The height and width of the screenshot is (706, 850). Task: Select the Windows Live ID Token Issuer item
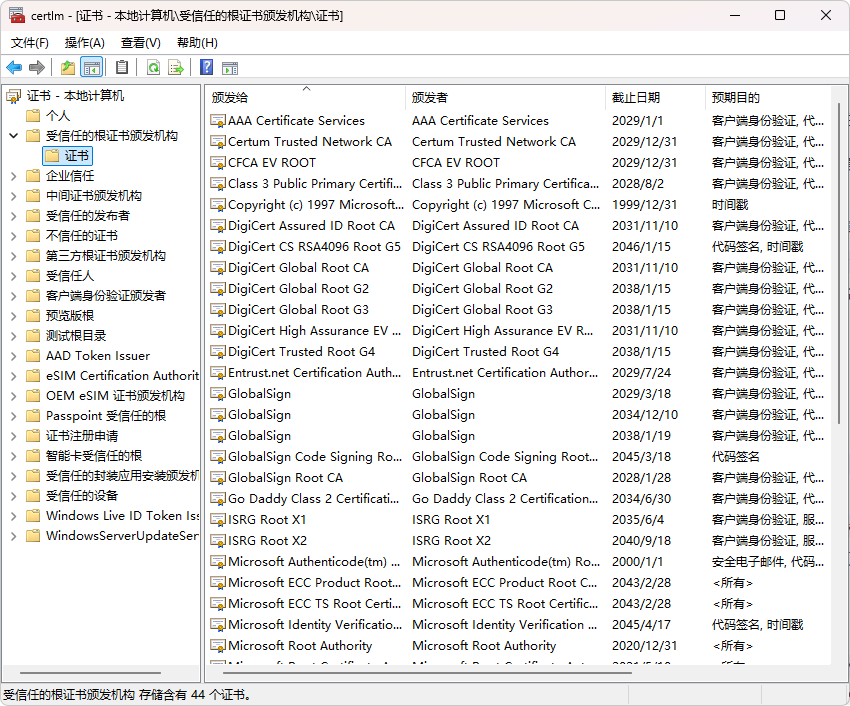coord(122,516)
